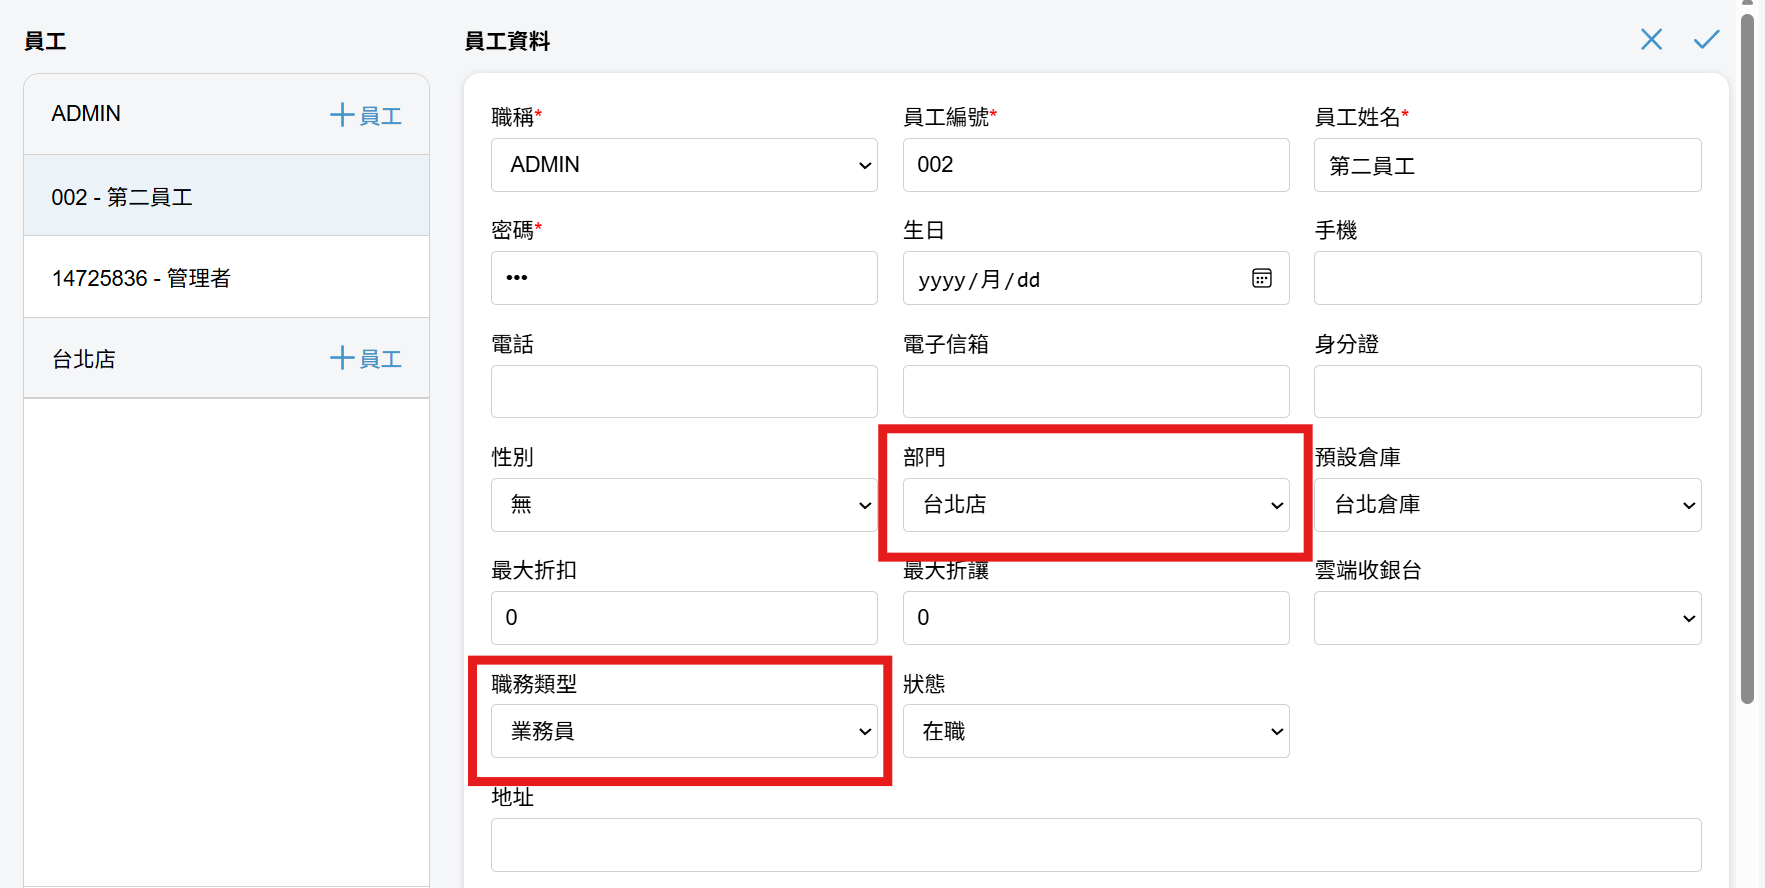Add employee under ADMIN group
The image size is (1765, 888).
click(366, 115)
